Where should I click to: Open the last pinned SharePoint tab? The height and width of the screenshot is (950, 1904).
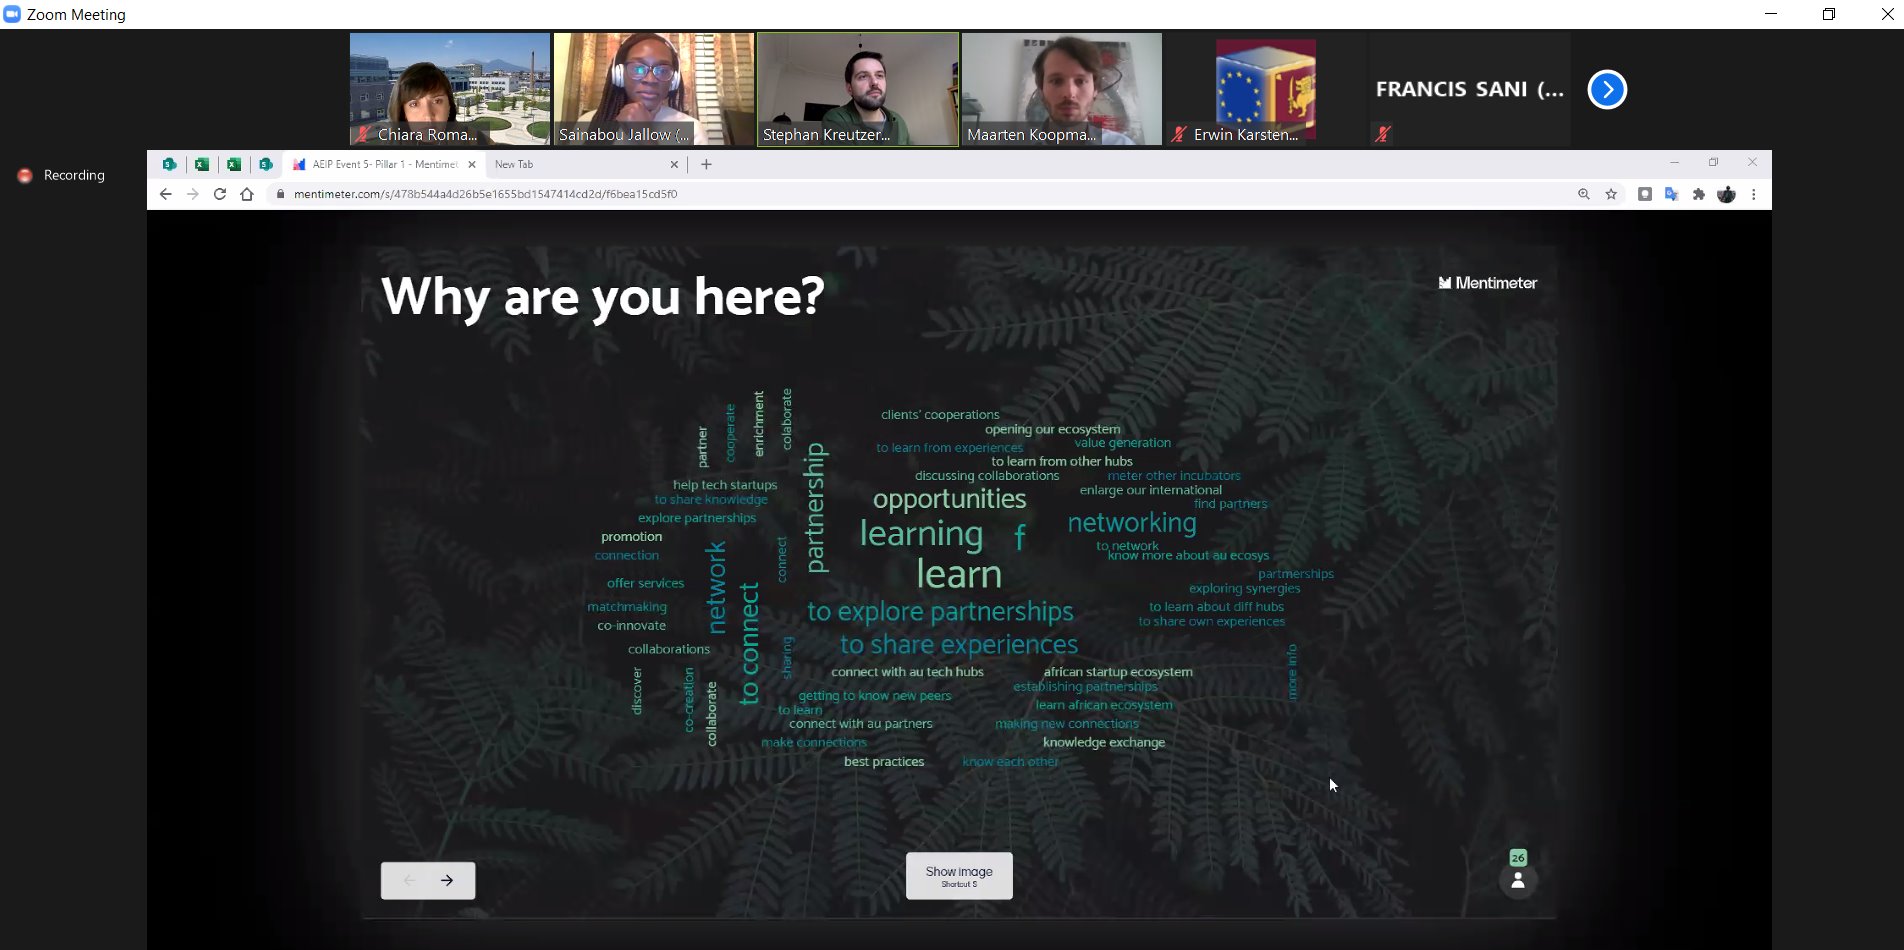(x=266, y=164)
